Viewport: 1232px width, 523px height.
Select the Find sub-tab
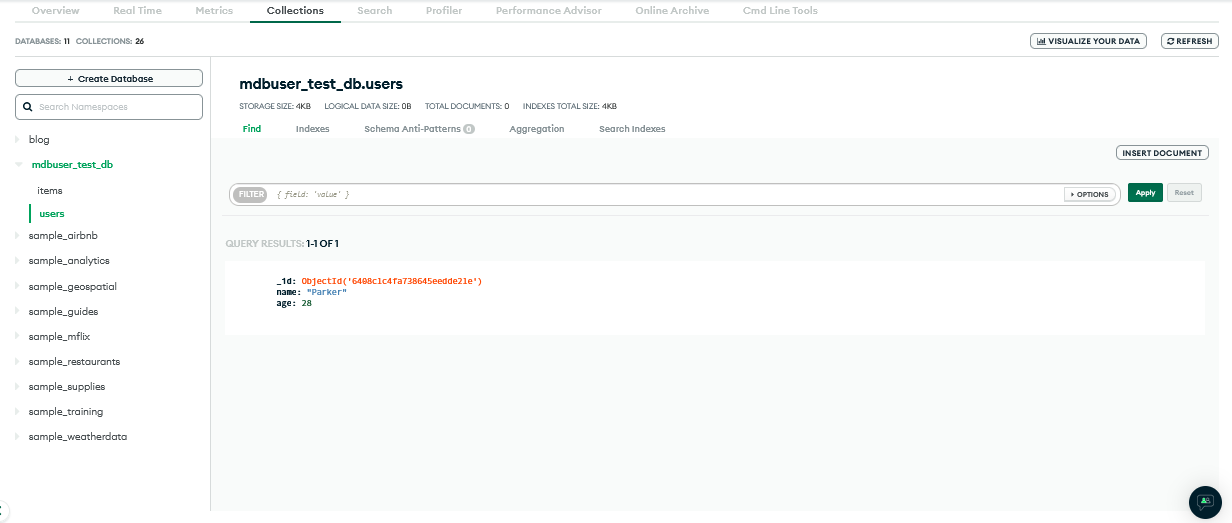coord(252,129)
